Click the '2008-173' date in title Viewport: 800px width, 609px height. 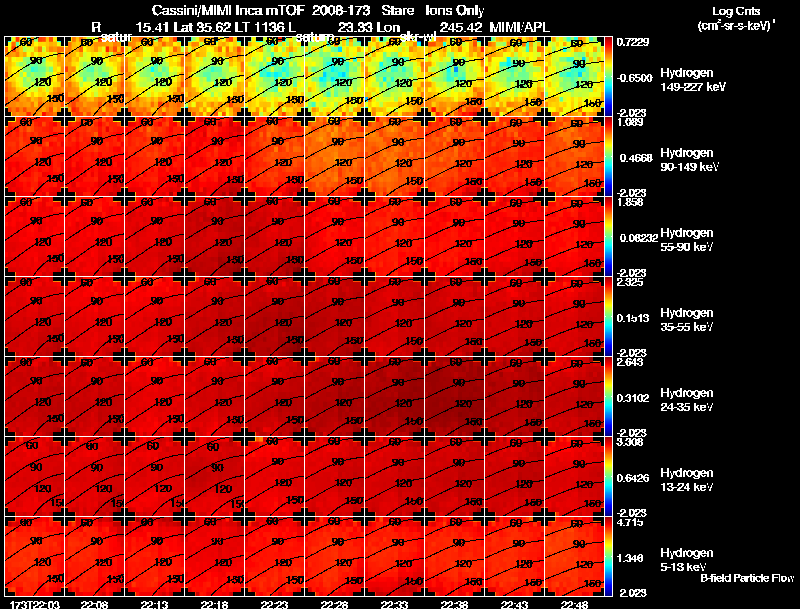point(341,10)
